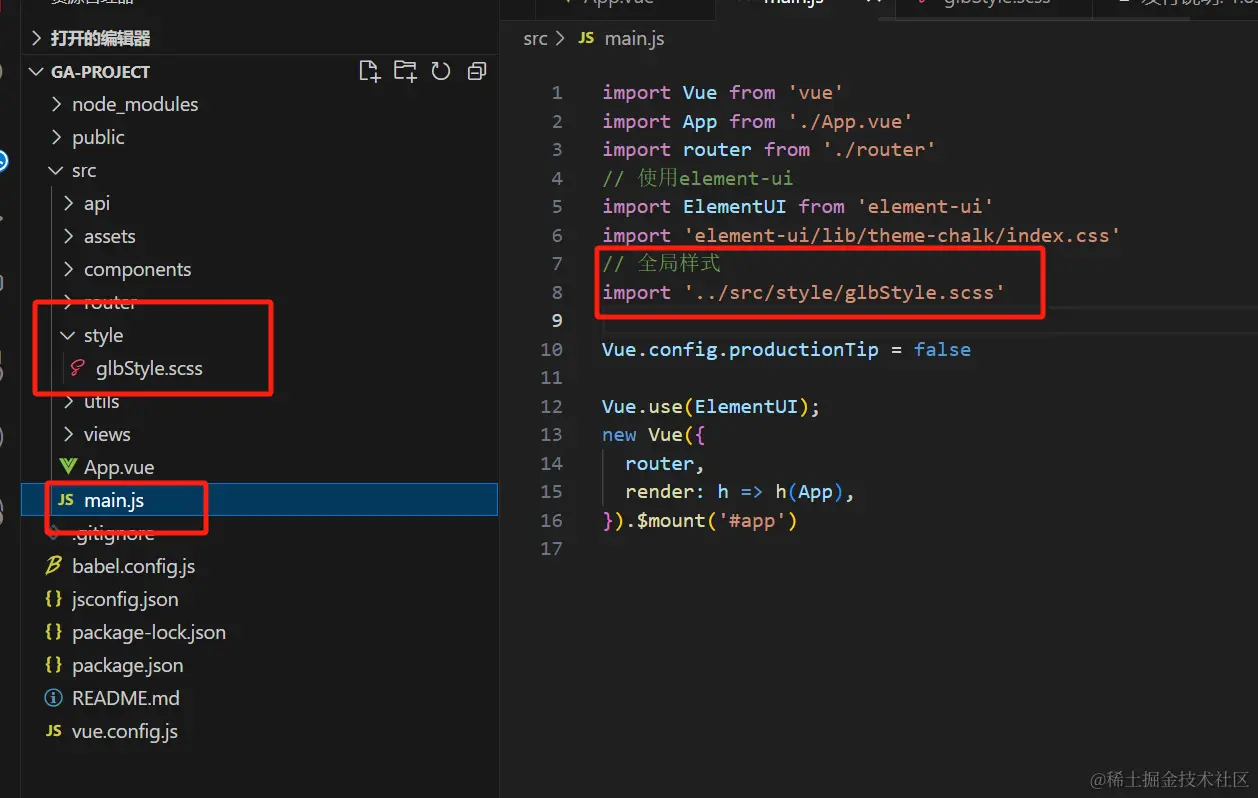1258x798 pixels.
Task: Click the info icon beside README.md
Action: [x=54, y=698]
